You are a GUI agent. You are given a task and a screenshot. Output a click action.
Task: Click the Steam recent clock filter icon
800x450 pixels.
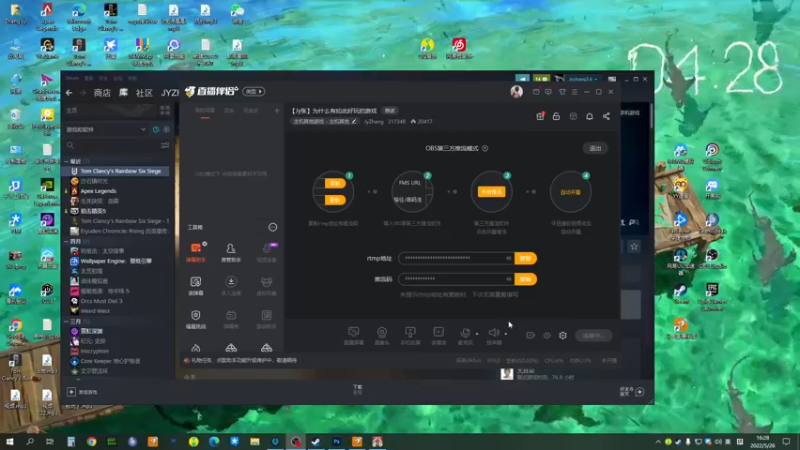(x=156, y=130)
